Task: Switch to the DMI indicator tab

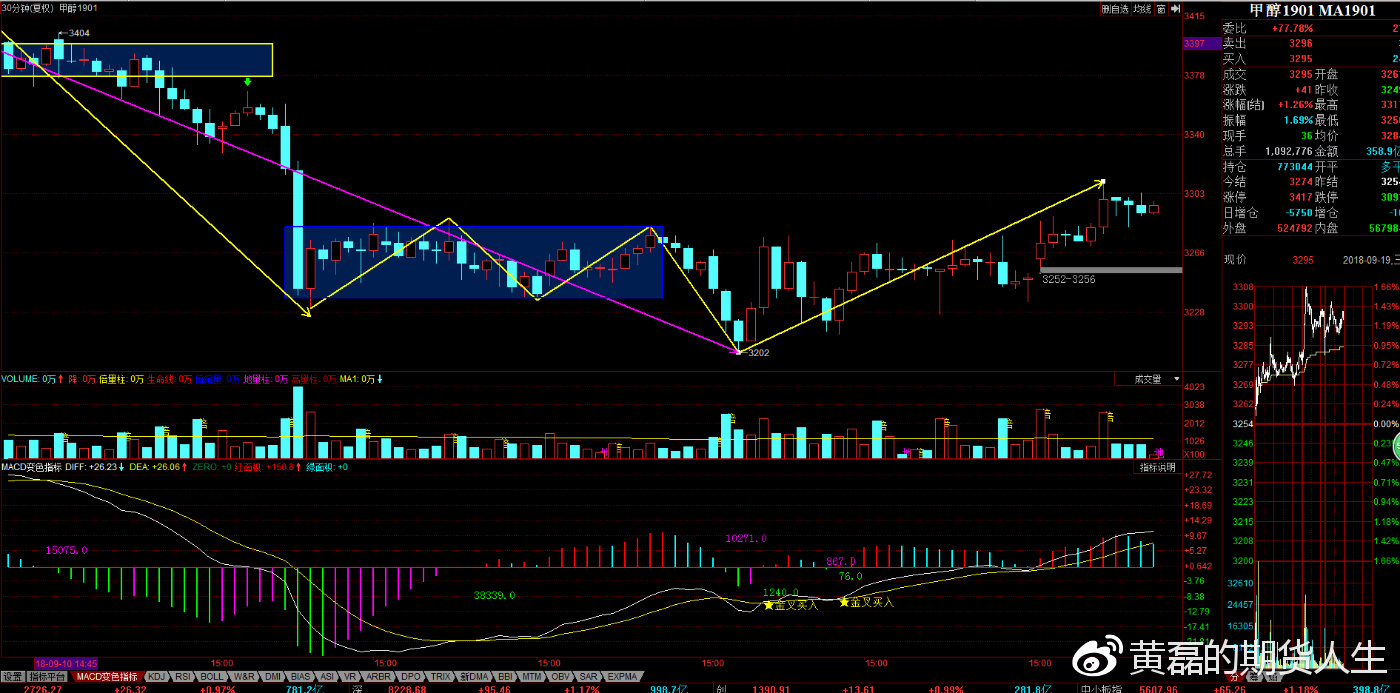Action: click(x=273, y=677)
